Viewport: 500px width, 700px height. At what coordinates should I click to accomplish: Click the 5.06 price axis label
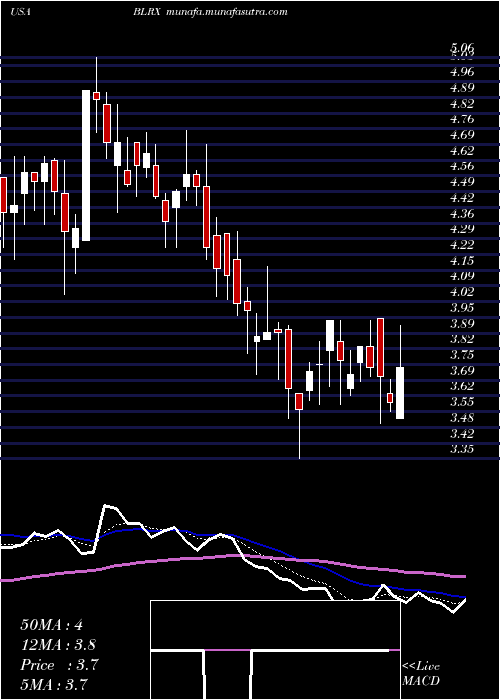pos(462,48)
